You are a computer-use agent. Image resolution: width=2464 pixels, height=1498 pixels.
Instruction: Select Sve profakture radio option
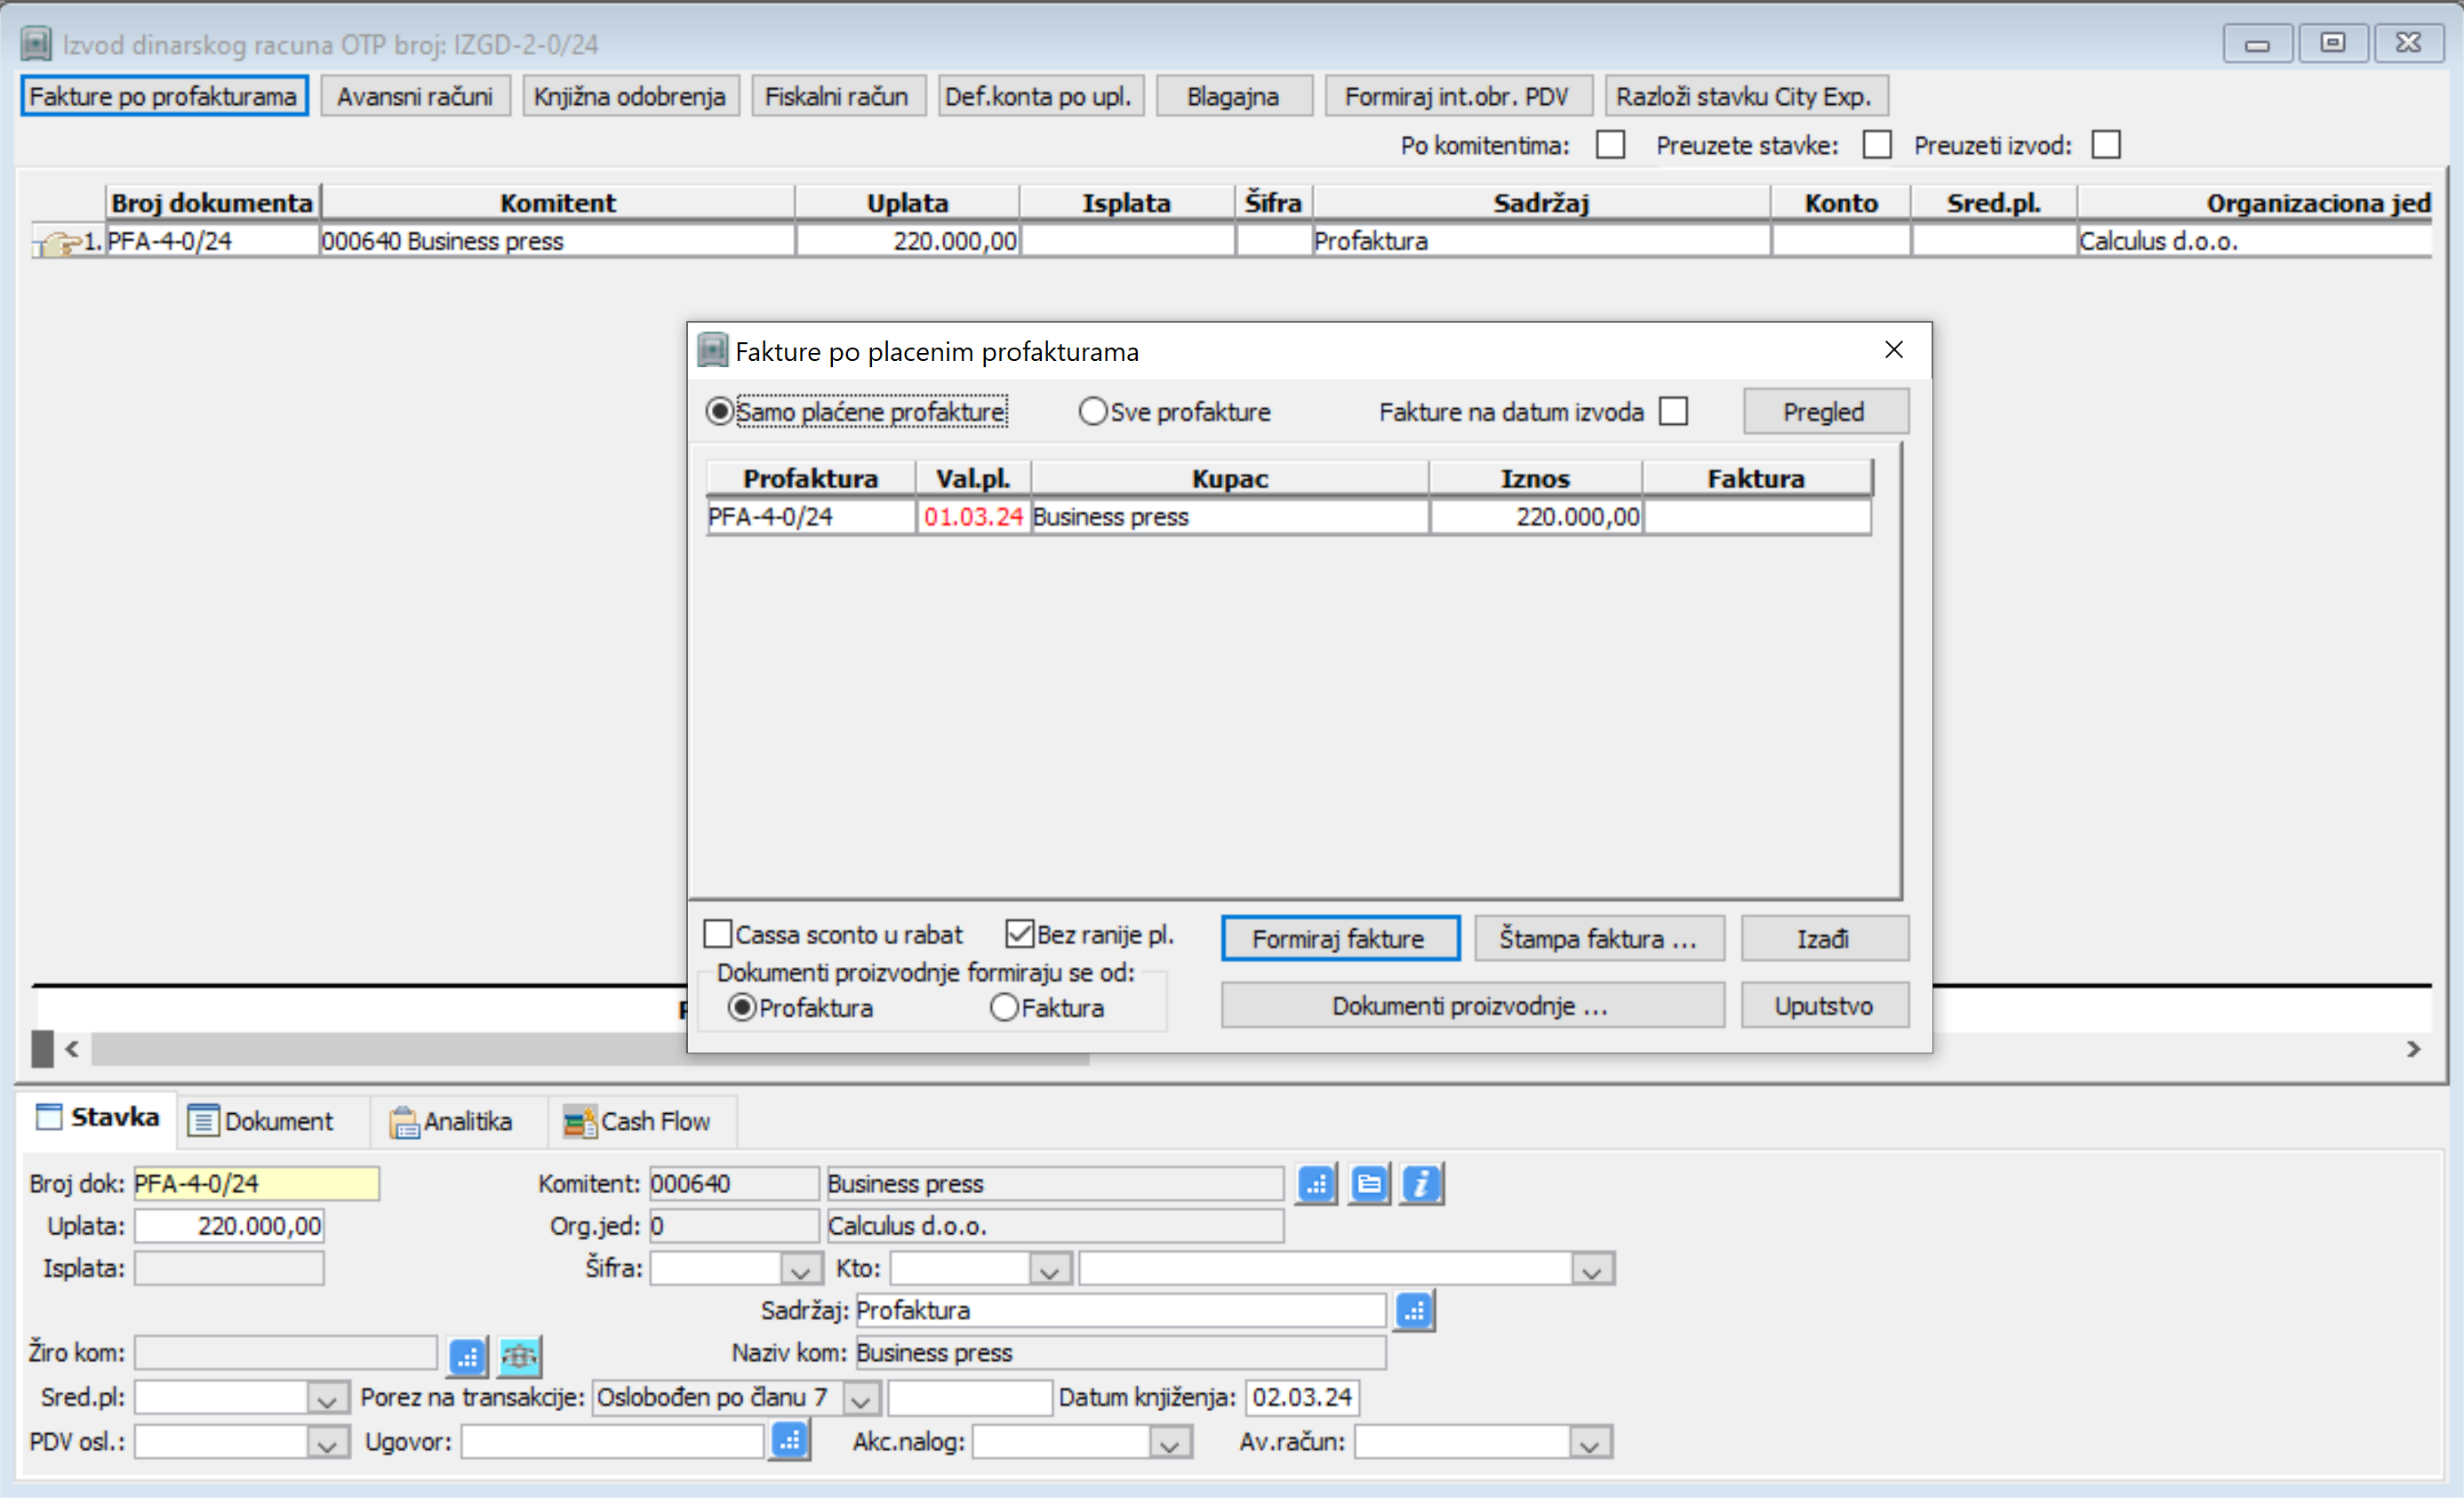coord(1092,411)
